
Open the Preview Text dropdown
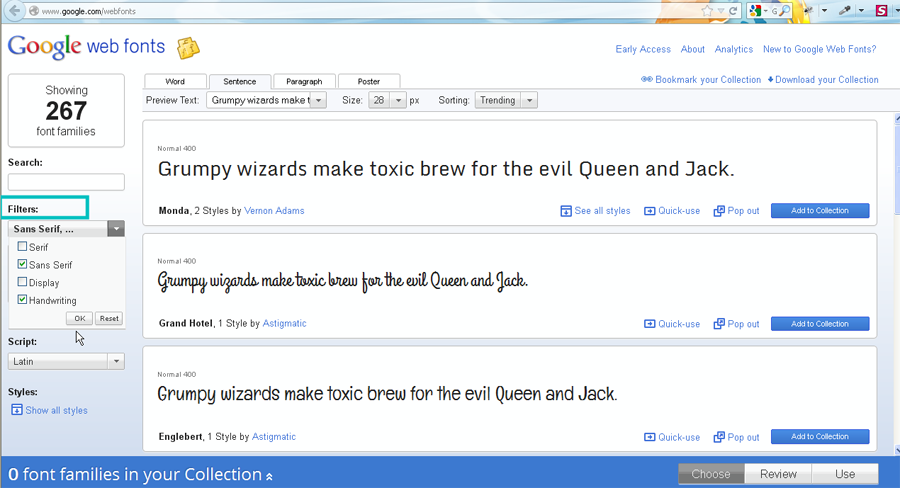[319, 100]
